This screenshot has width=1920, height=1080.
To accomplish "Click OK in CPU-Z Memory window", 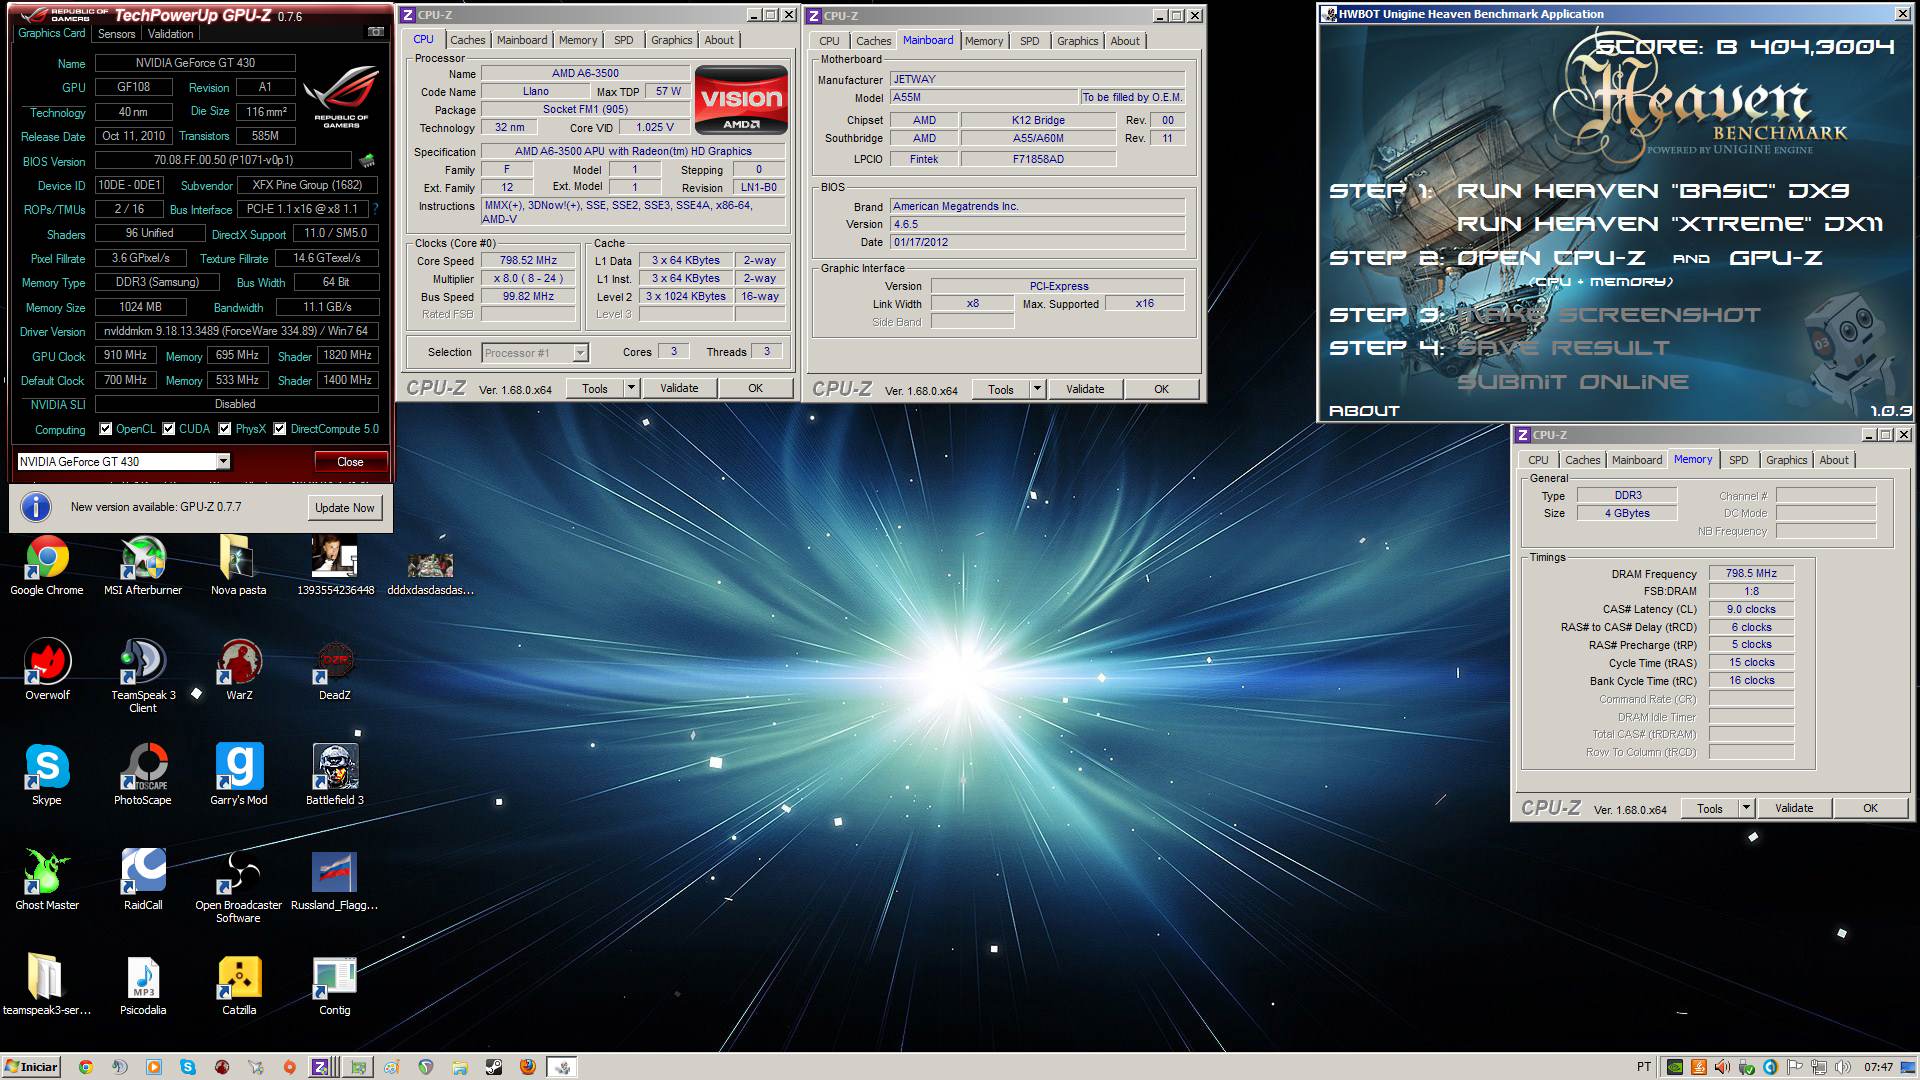I will (x=1870, y=808).
